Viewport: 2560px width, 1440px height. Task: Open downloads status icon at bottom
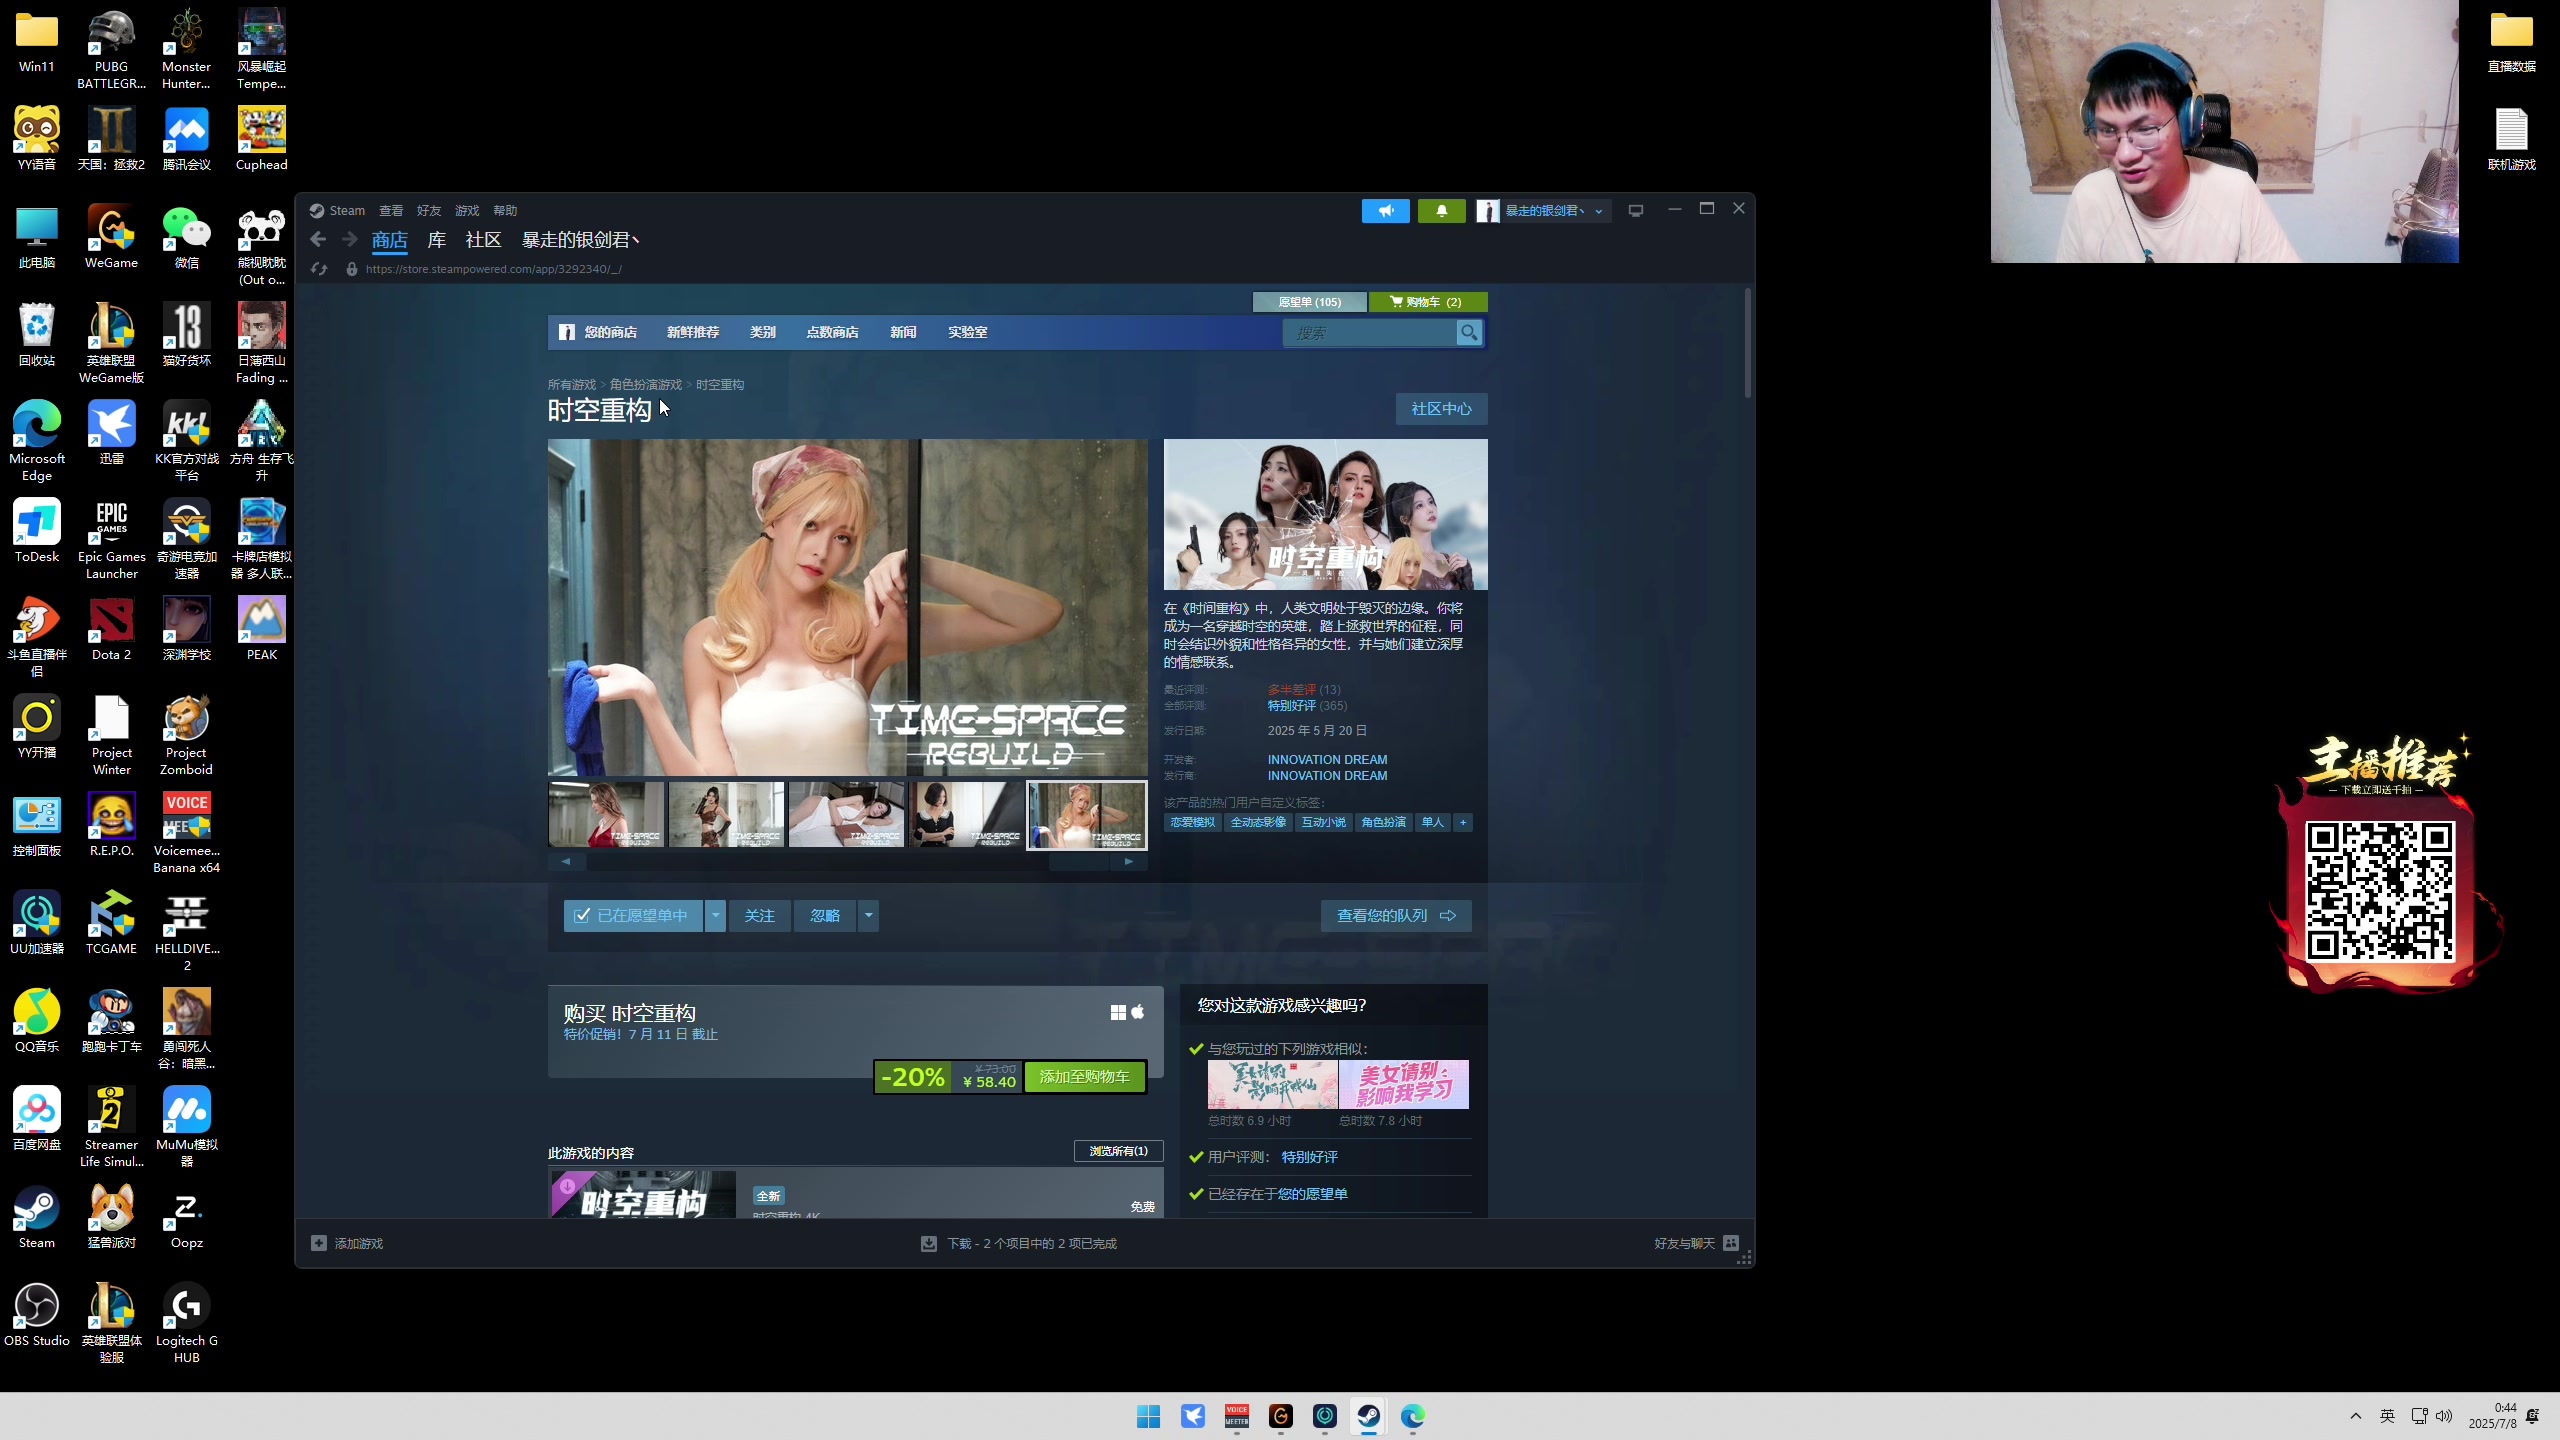click(x=929, y=1243)
